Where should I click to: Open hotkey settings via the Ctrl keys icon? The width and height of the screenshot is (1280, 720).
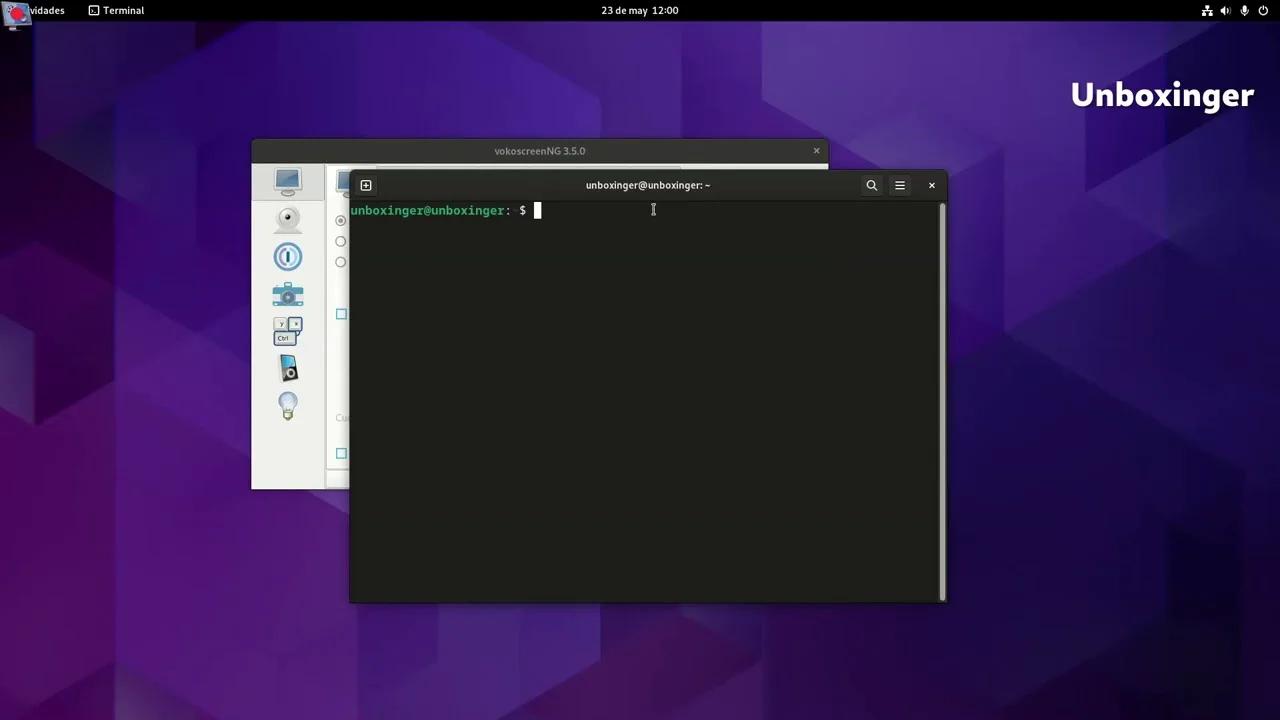coord(287,330)
